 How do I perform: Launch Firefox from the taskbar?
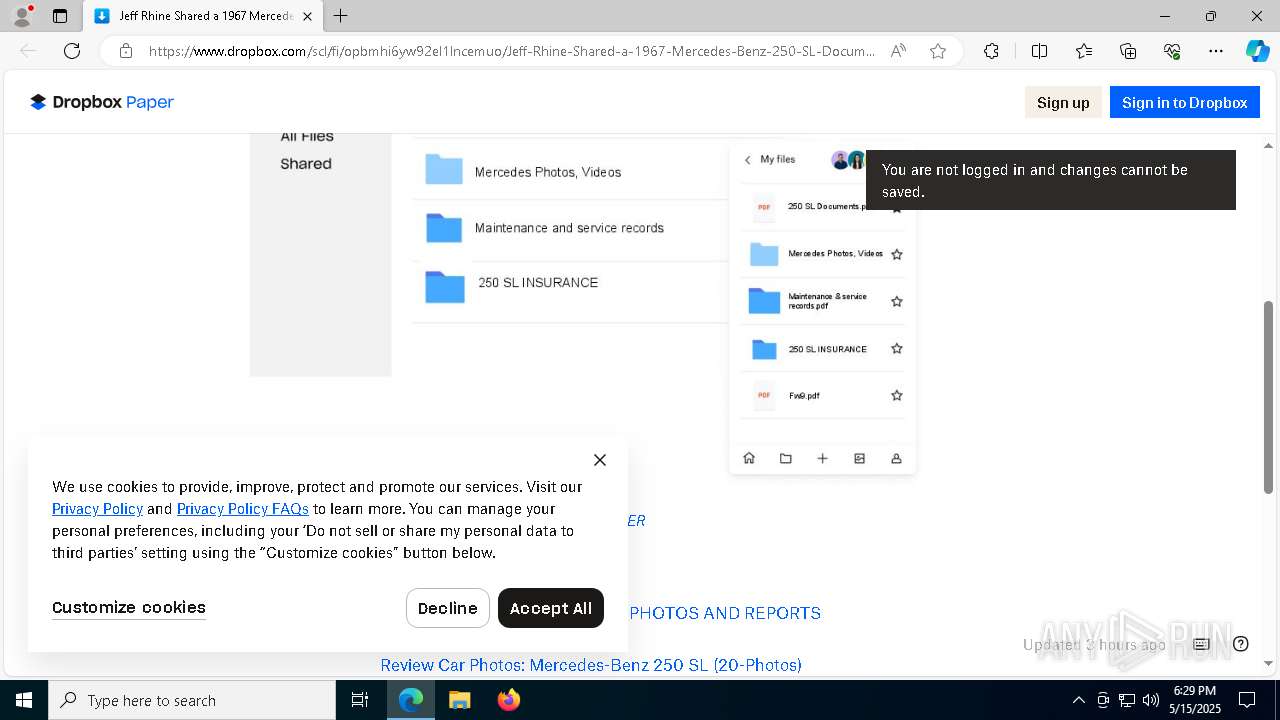click(x=509, y=700)
